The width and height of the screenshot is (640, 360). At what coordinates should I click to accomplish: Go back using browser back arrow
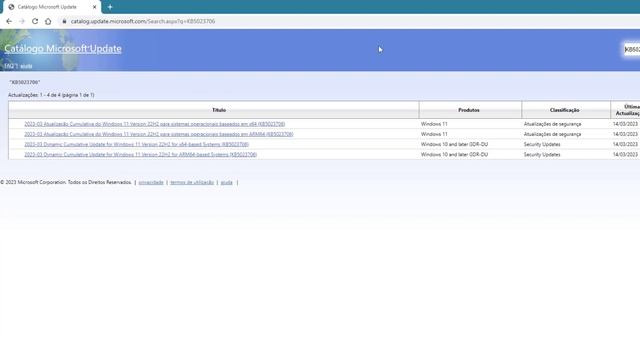pos(9,21)
